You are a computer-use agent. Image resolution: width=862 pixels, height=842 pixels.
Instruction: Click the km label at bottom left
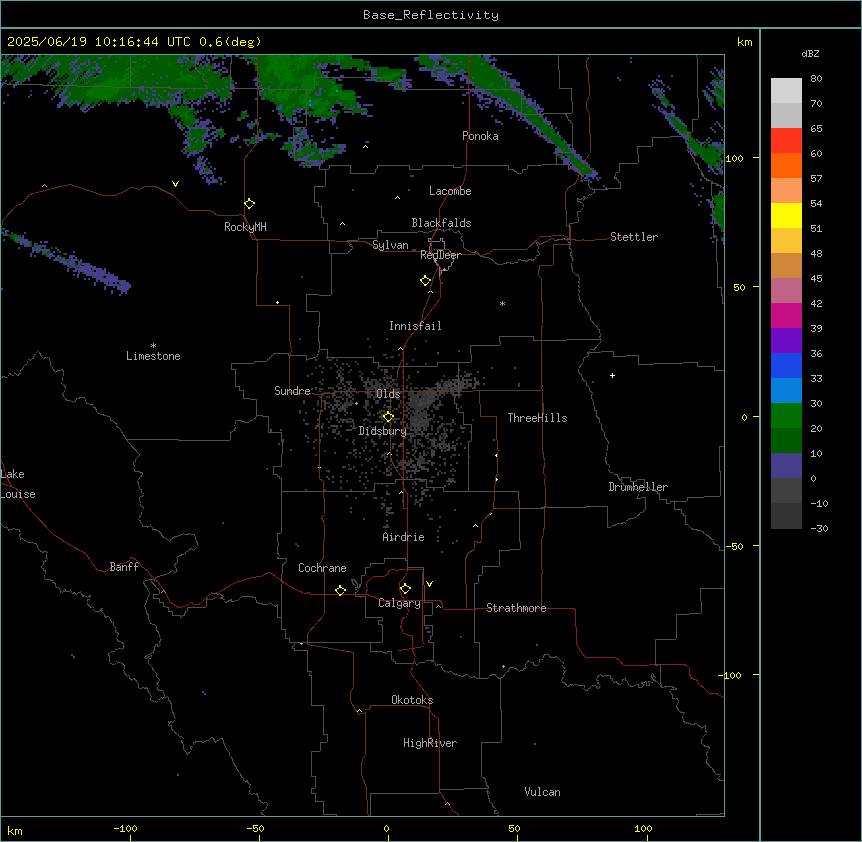(x=15, y=830)
